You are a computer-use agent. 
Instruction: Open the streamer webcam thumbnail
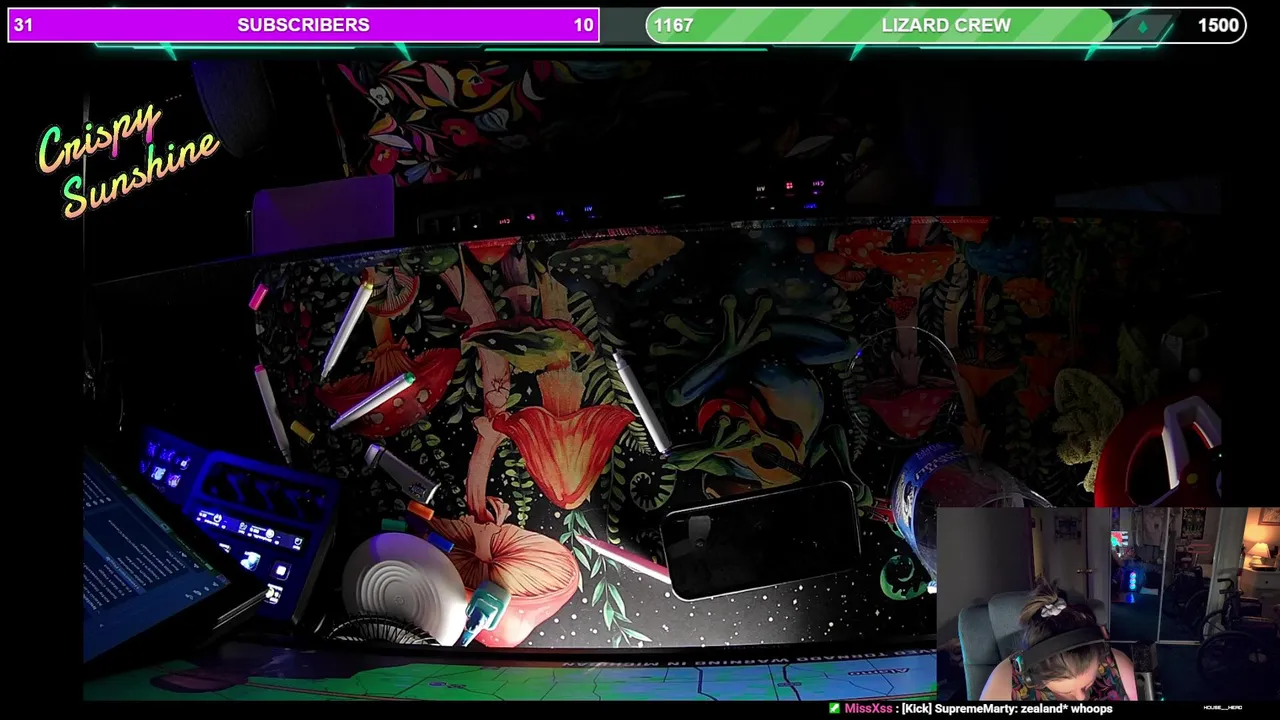click(1108, 604)
